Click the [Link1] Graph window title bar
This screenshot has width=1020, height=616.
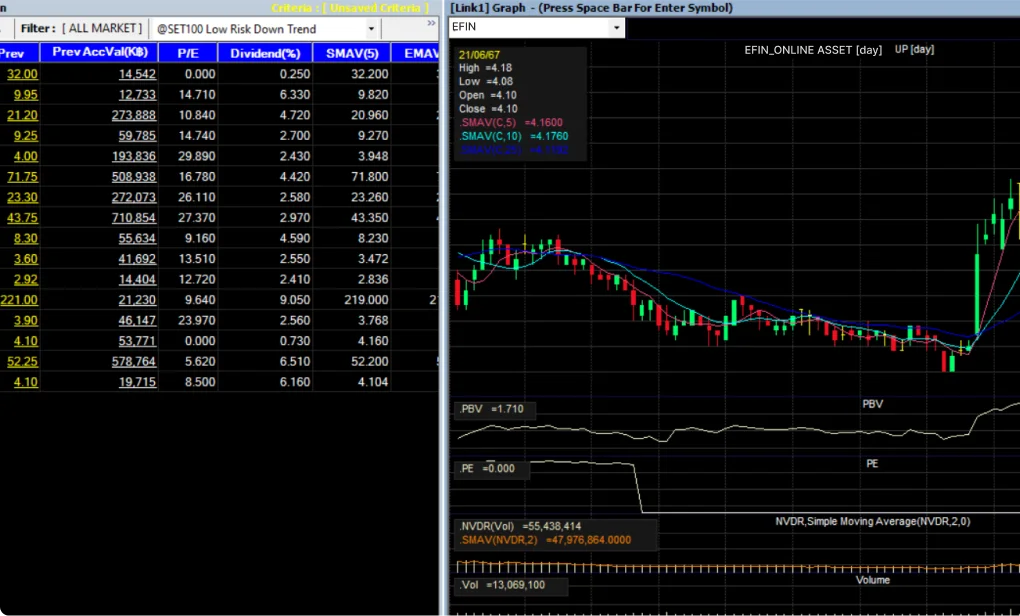(734, 8)
